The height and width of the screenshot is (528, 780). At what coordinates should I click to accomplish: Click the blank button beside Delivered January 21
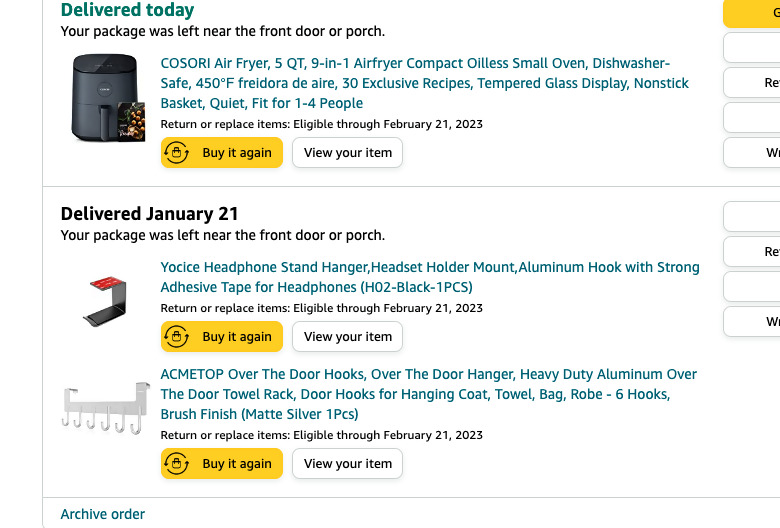(x=752, y=216)
